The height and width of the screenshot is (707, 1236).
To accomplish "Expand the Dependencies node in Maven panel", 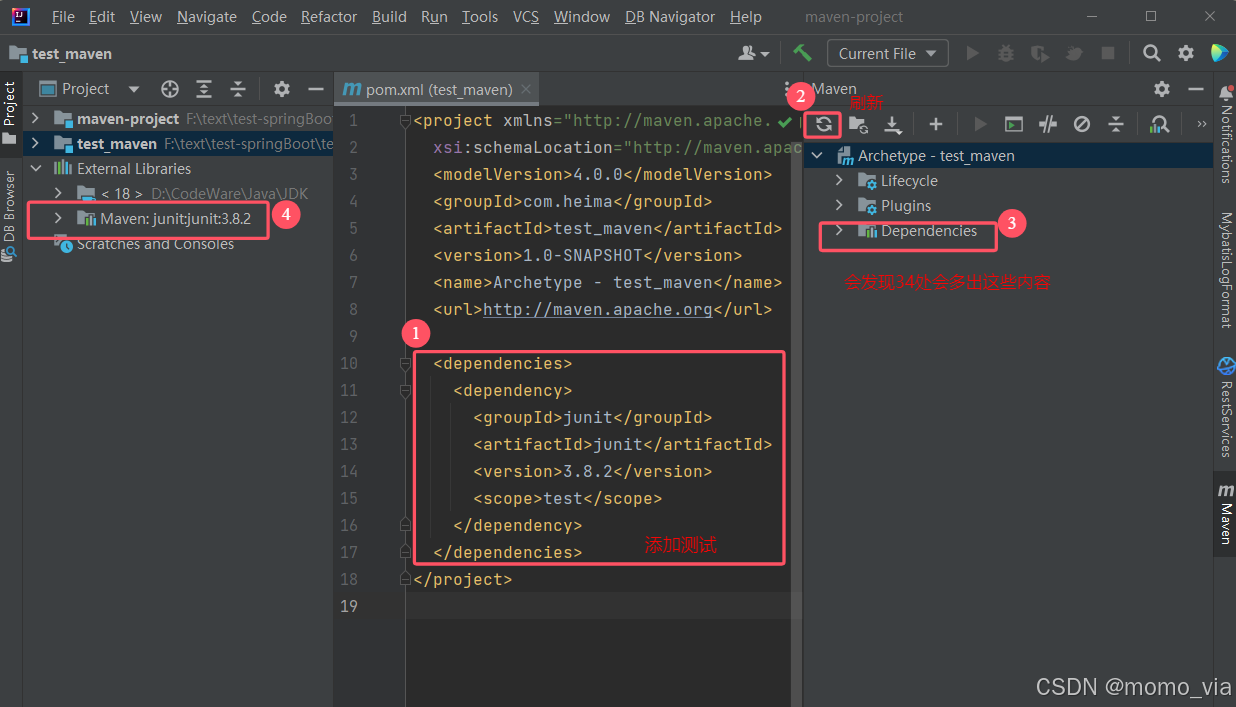I will click(839, 231).
